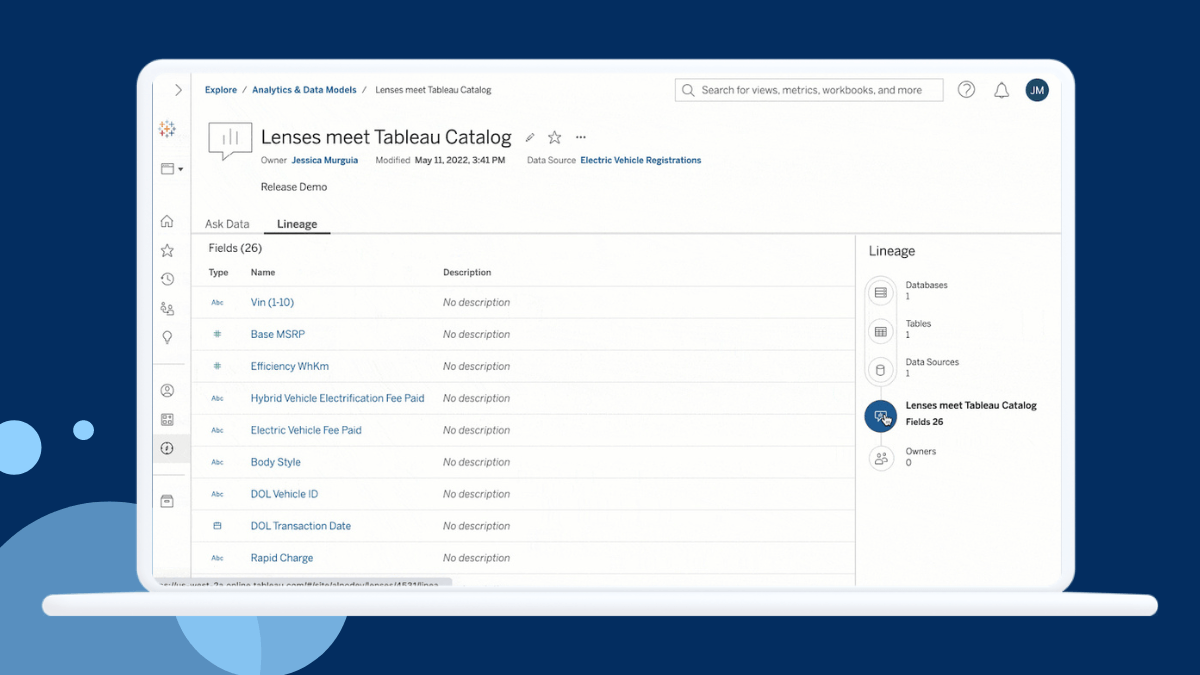Select the Lineage tab
1200x675 pixels.
pos(296,224)
